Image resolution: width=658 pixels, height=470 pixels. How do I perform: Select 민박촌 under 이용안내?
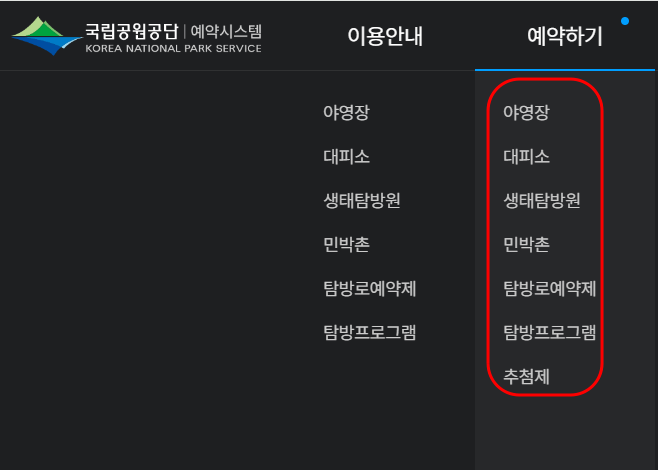[x=346, y=245]
